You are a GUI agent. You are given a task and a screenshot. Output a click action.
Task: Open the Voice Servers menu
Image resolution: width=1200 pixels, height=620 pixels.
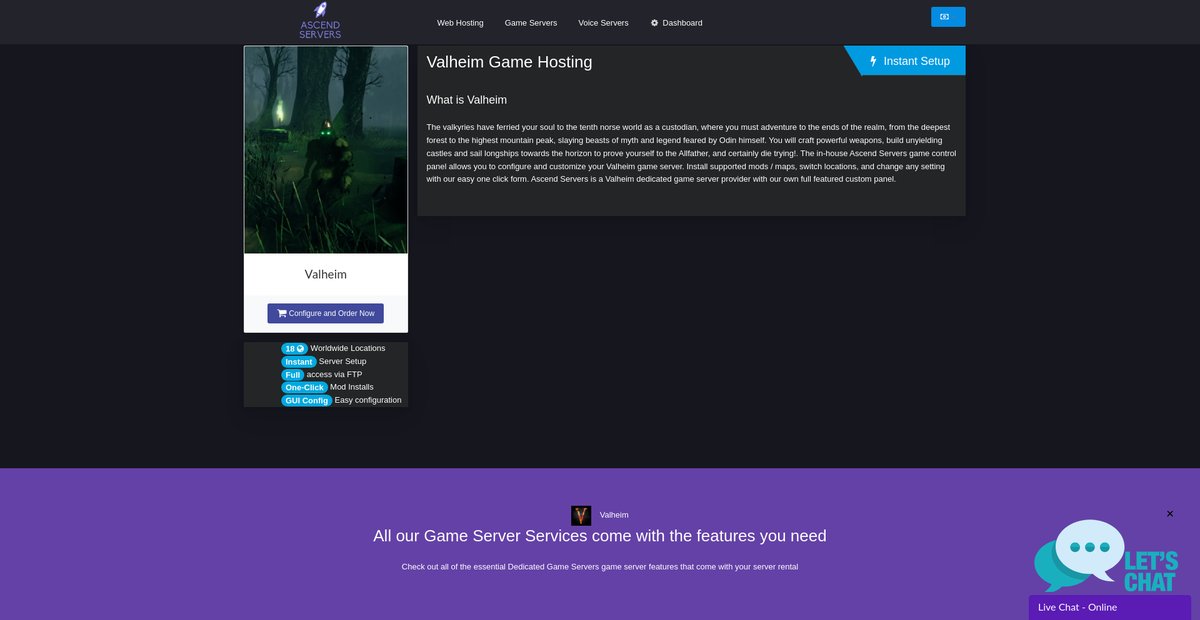[x=603, y=23]
